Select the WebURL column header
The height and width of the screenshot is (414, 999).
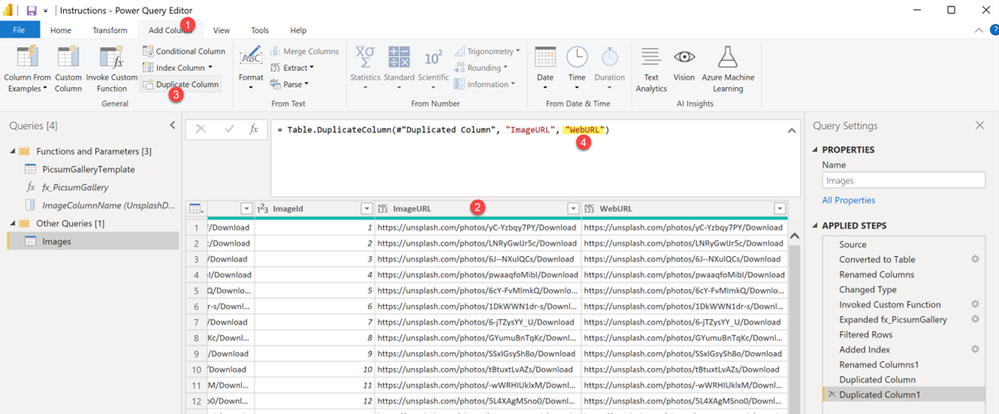[x=685, y=208]
